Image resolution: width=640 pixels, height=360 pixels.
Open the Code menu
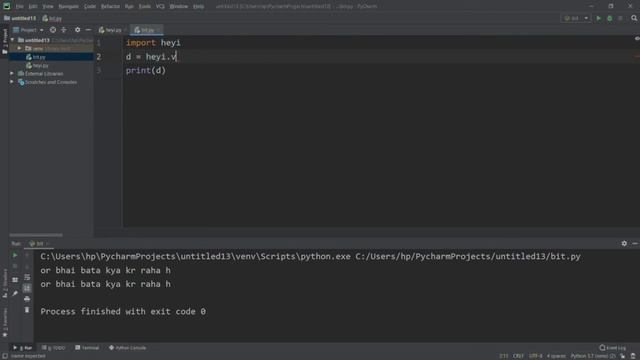click(90, 7)
